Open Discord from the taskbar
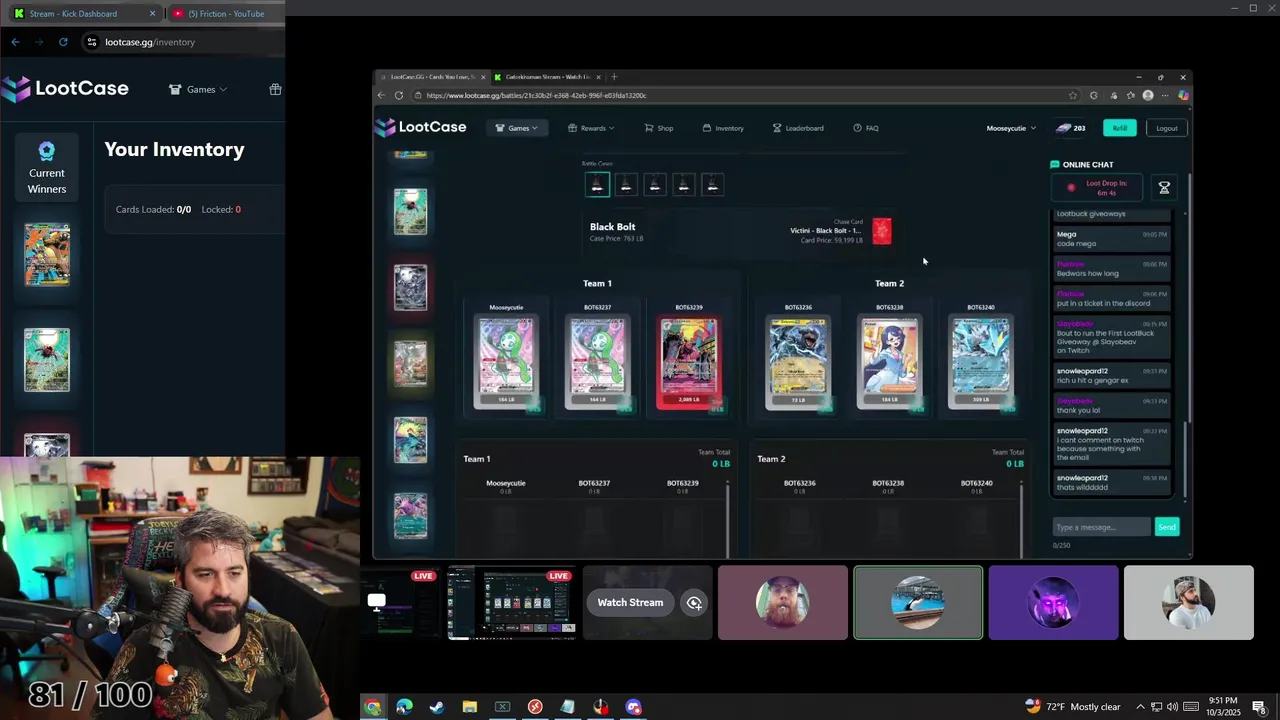1280x720 pixels. click(x=633, y=707)
